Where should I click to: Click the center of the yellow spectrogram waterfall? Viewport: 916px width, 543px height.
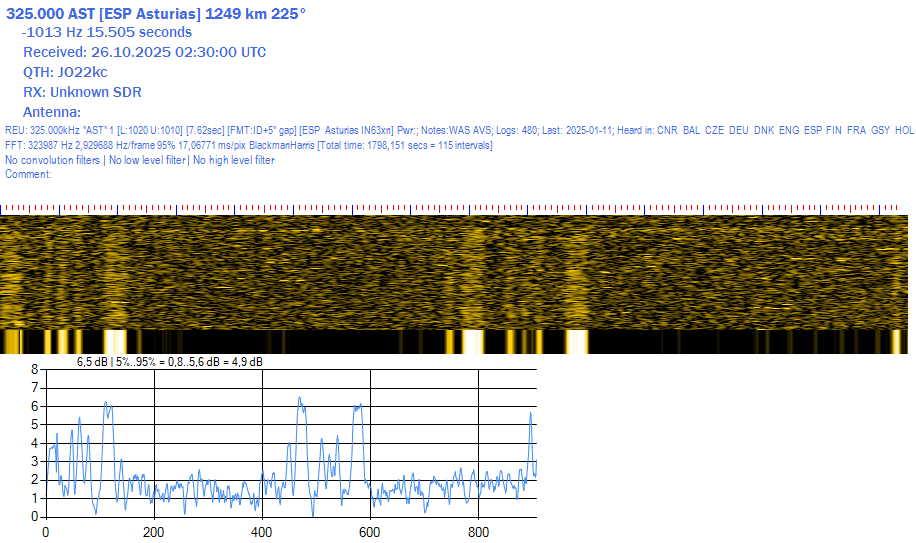tap(456, 272)
